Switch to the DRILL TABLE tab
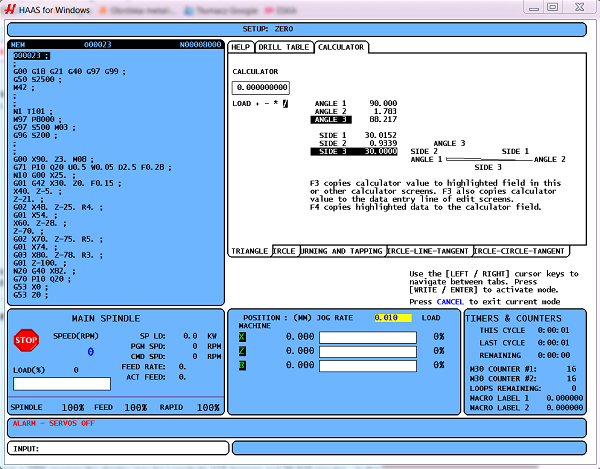This screenshot has width=600, height=469. point(284,47)
